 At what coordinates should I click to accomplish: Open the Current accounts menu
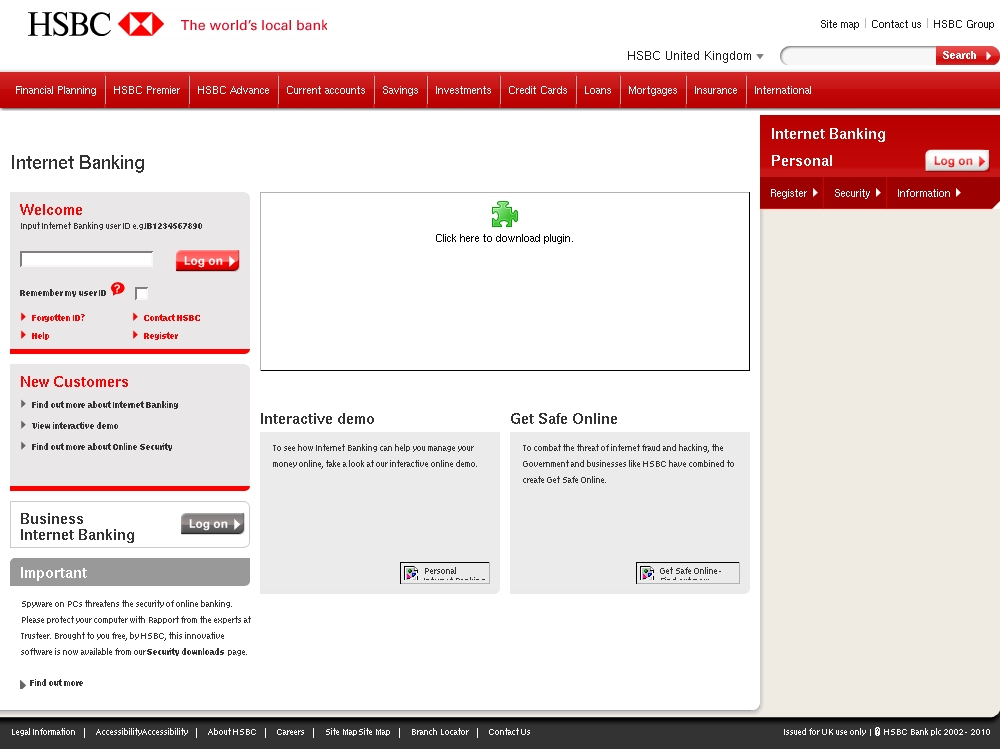(x=326, y=90)
